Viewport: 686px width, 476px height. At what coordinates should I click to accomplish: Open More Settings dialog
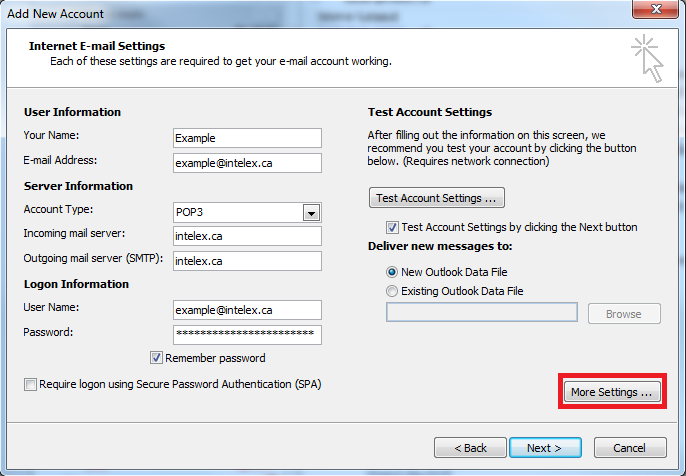click(x=612, y=392)
